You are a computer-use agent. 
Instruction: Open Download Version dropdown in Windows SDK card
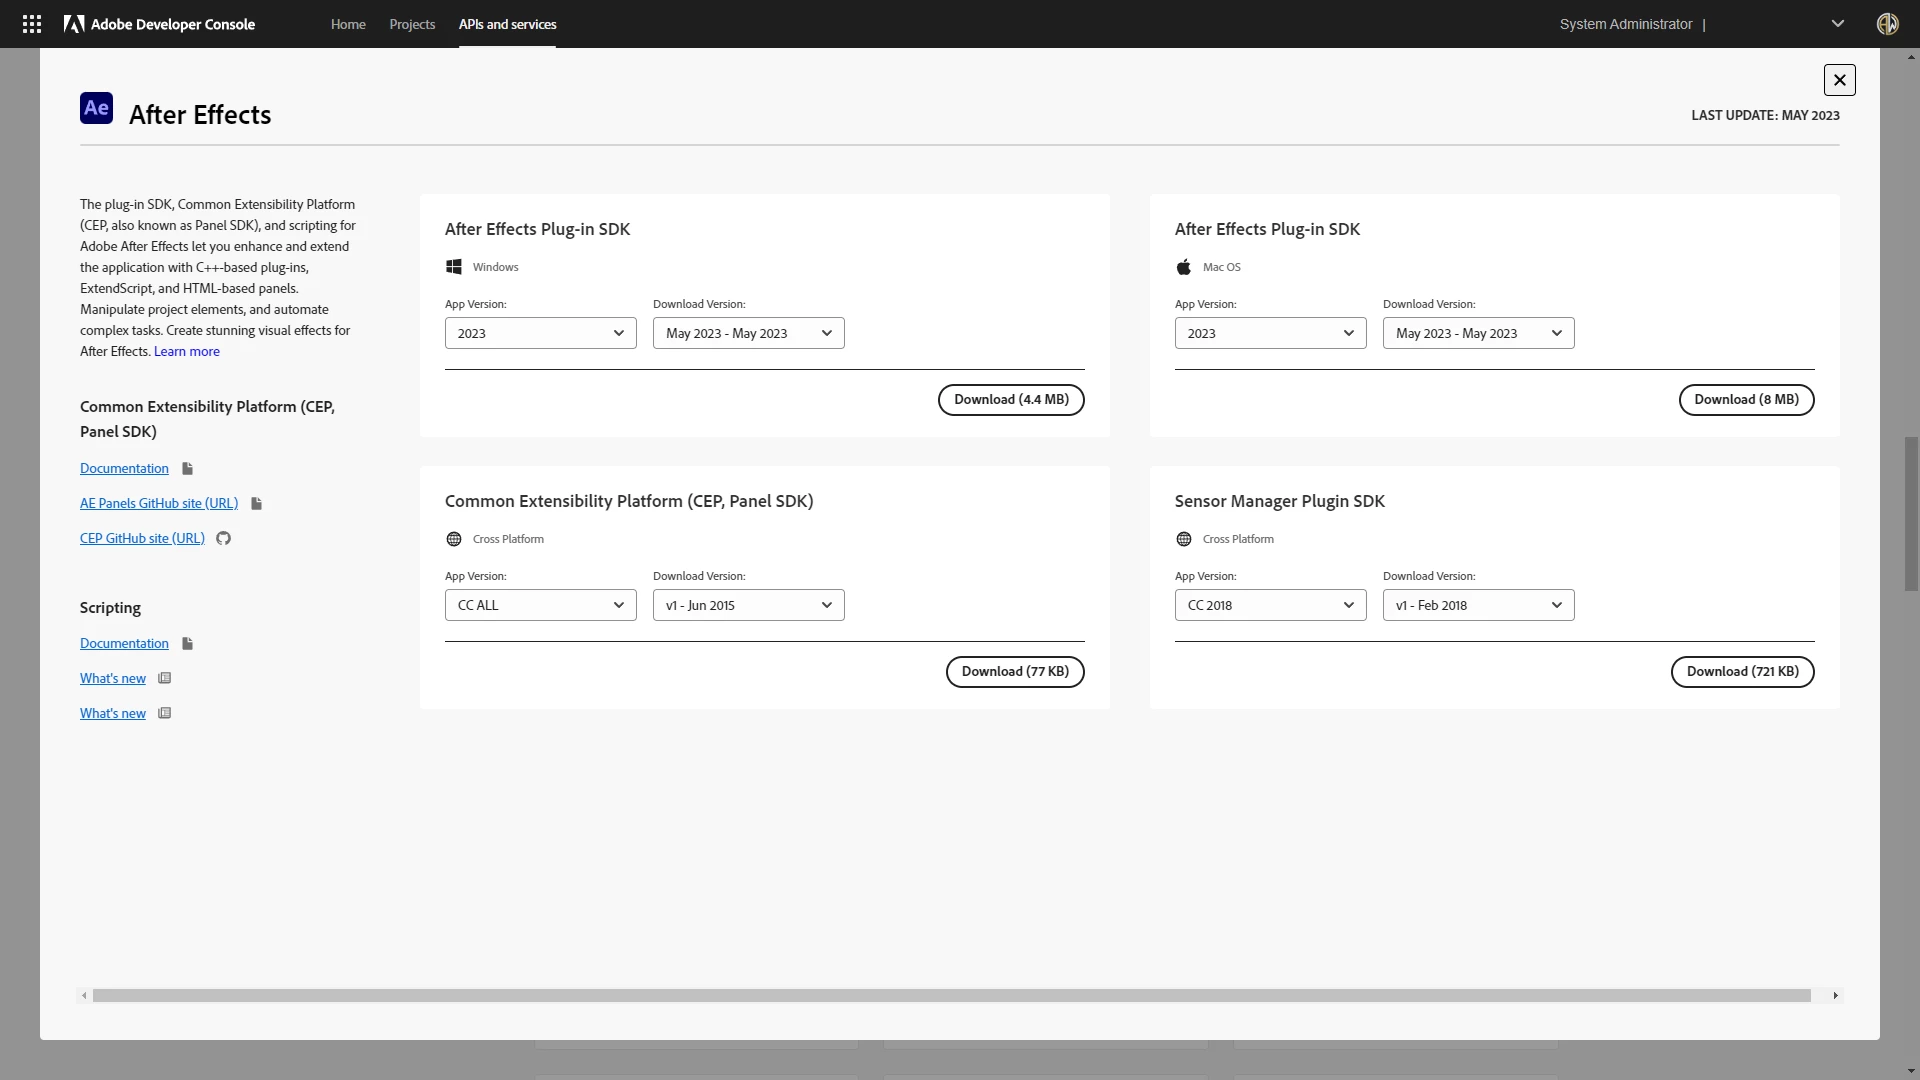[x=749, y=333]
